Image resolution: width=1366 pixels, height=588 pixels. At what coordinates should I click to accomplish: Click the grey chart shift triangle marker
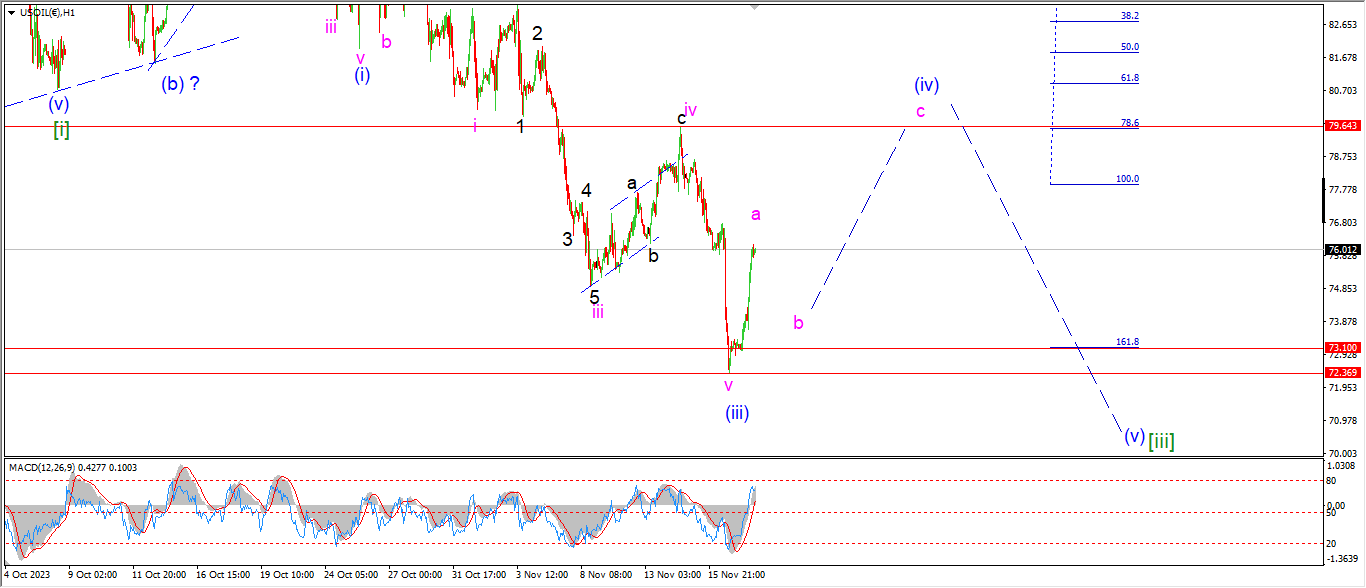[x=755, y=6]
